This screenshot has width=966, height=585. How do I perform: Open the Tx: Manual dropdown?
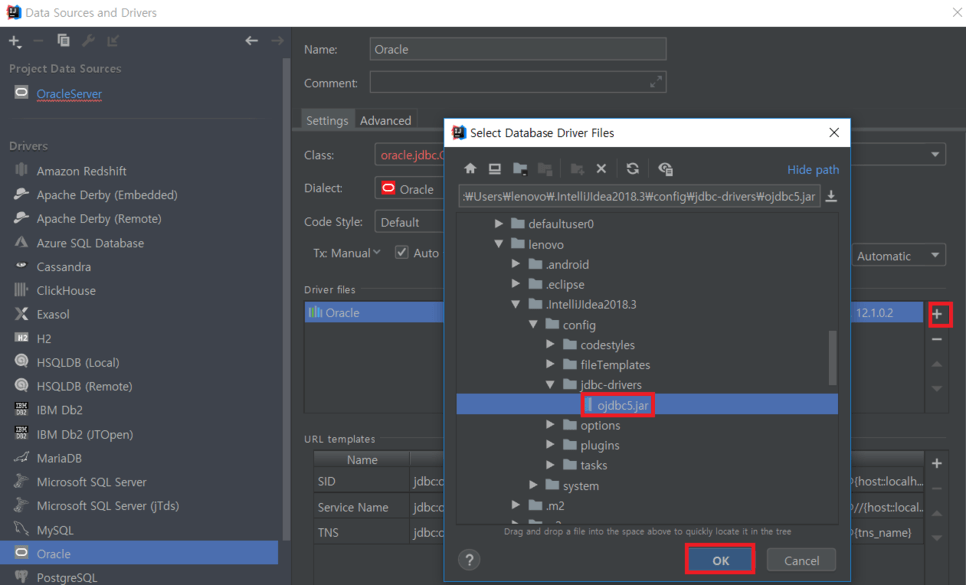pyautogui.click(x=346, y=253)
